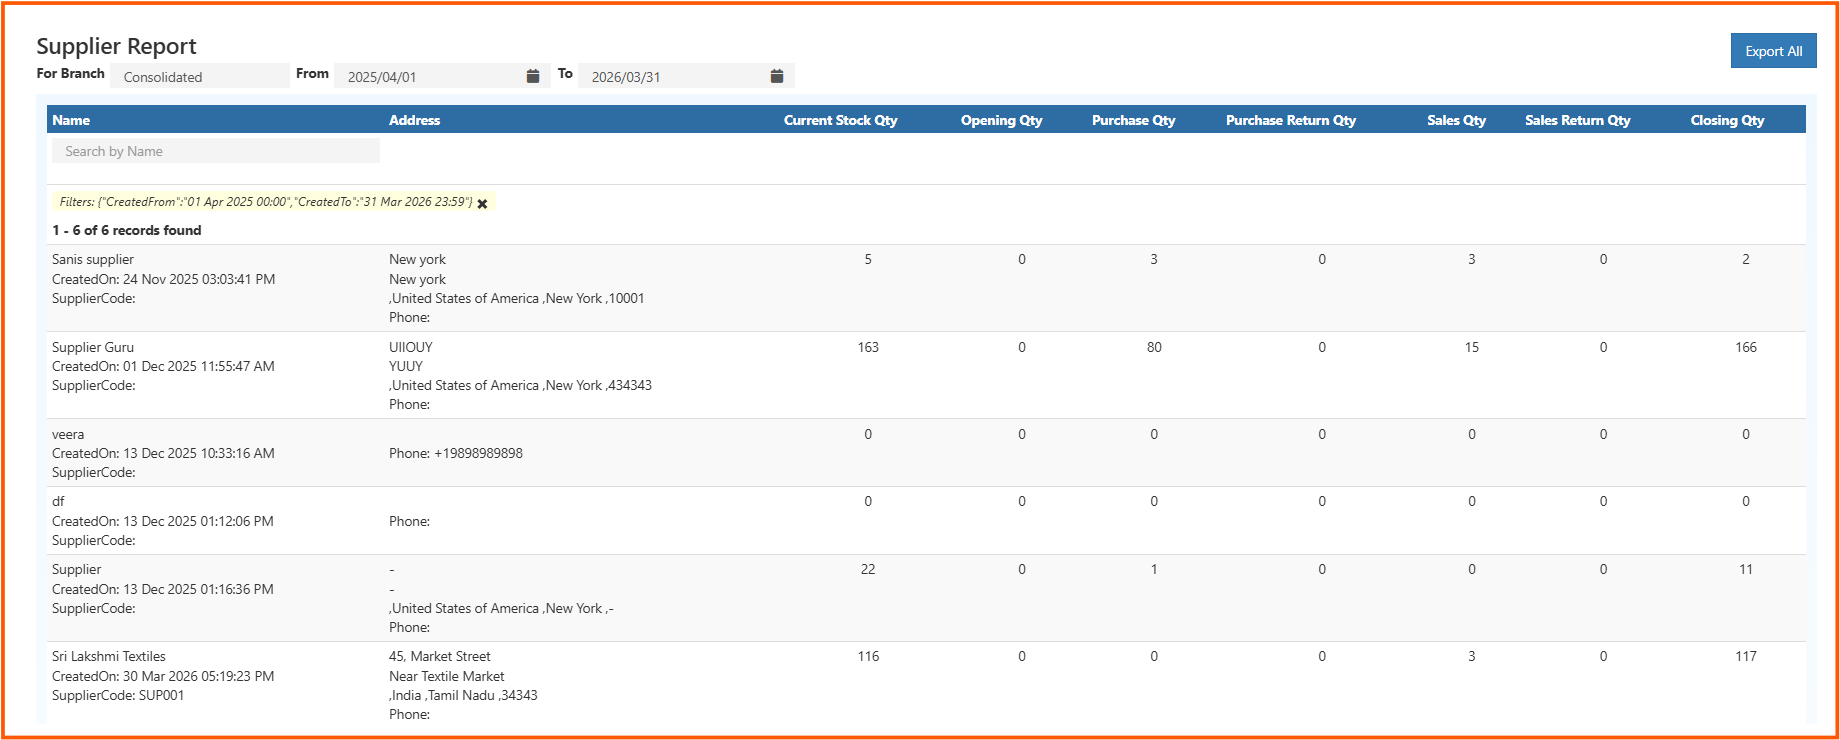Sort by the Address column header
Viewport: 1840px width, 740px height.
pyautogui.click(x=414, y=120)
